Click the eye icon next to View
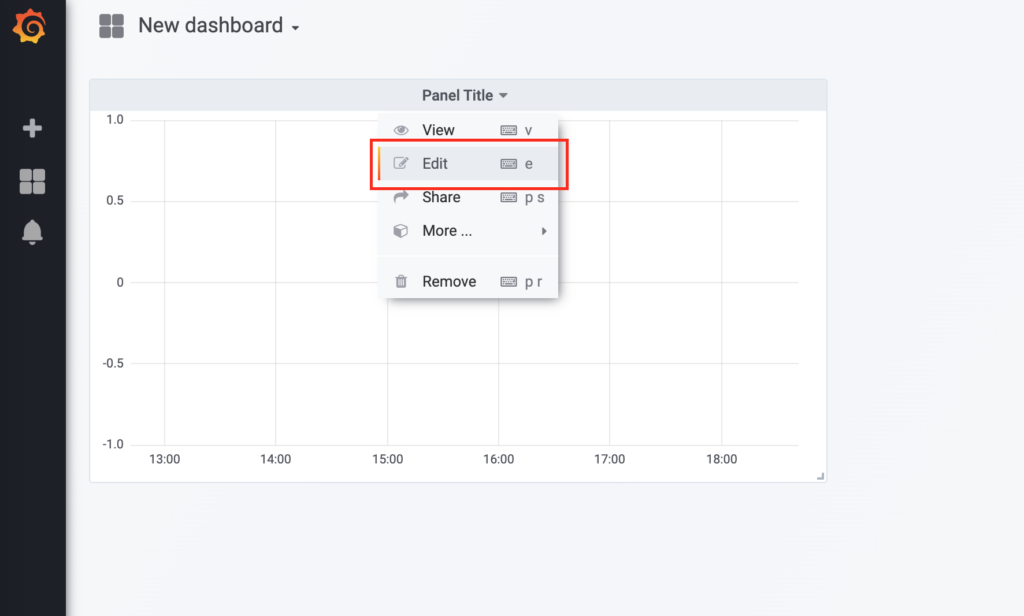 [401, 130]
